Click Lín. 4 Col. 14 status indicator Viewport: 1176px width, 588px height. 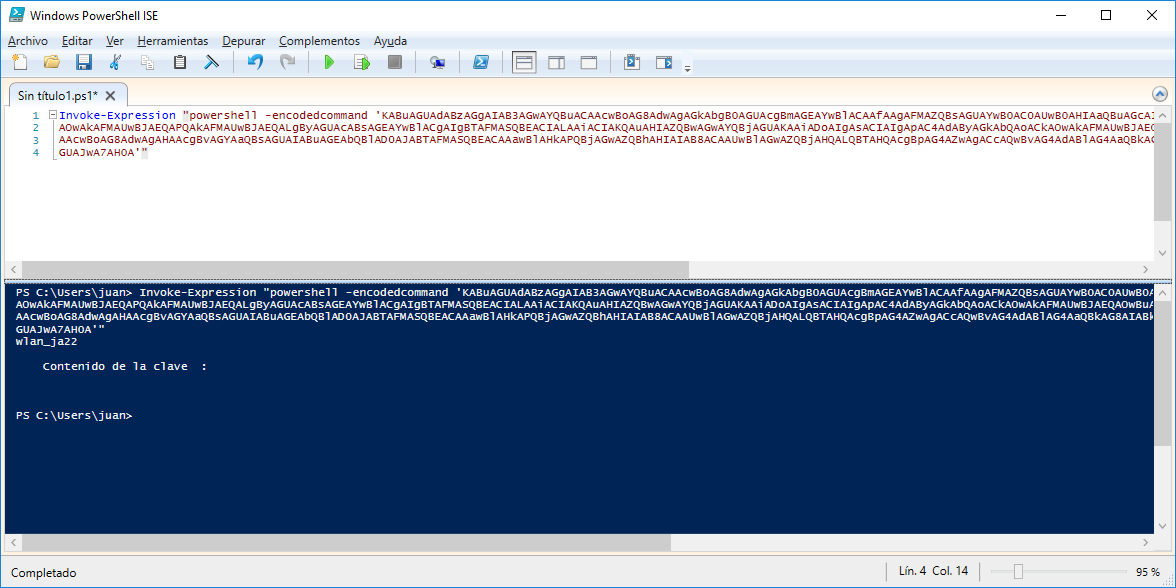(x=934, y=572)
